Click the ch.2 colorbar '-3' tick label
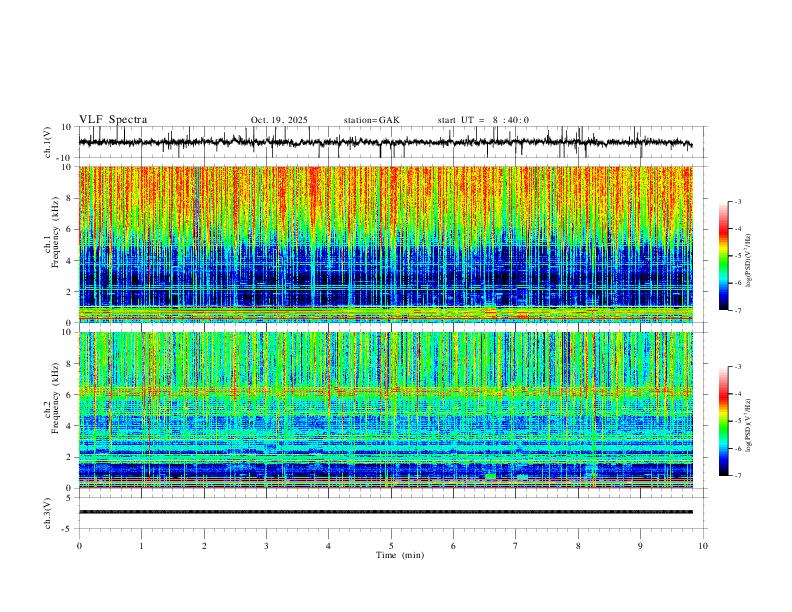 tap(738, 367)
